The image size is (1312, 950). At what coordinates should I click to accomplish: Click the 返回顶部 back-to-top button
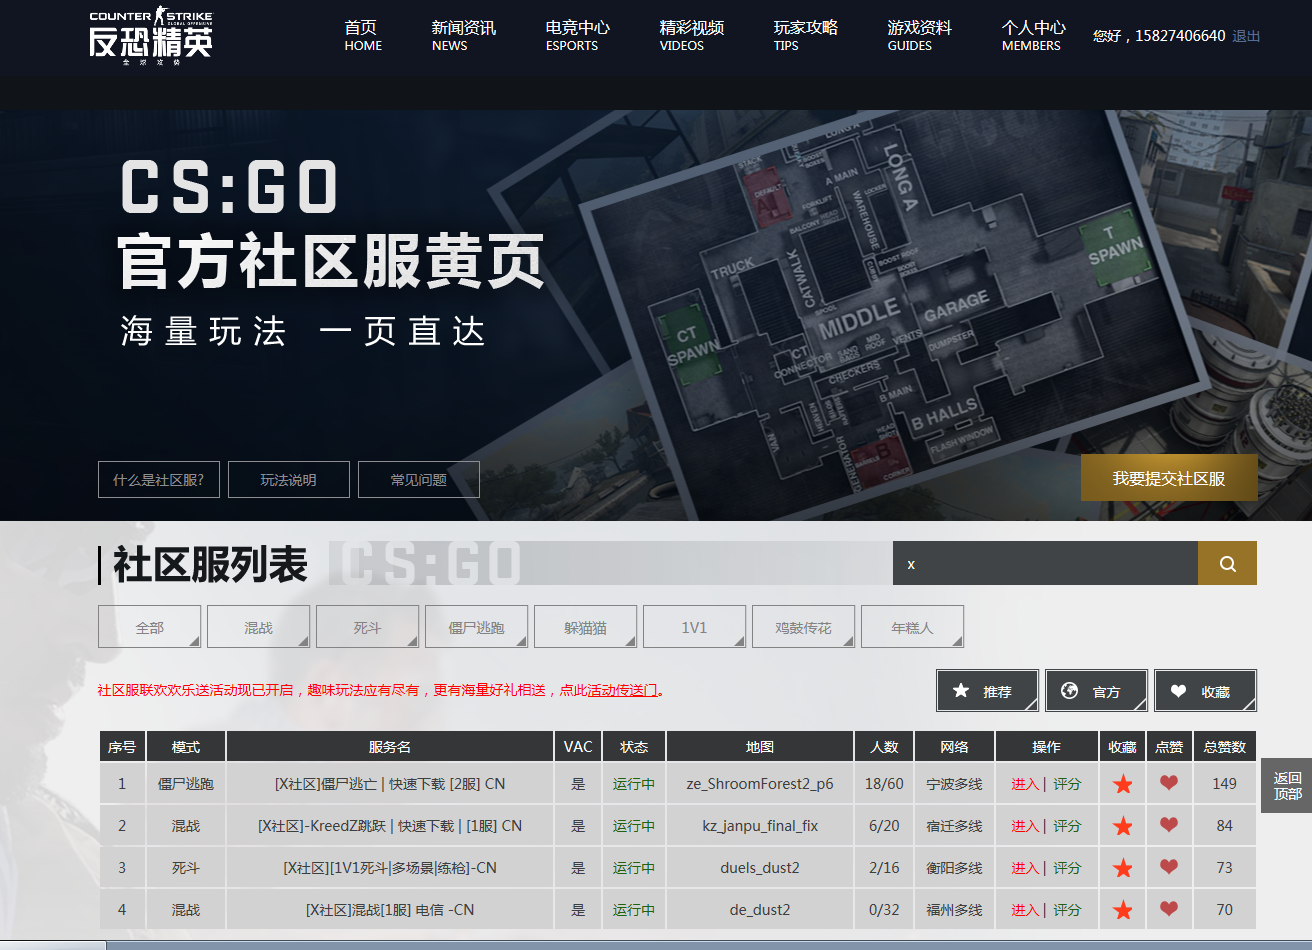pyautogui.click(x=1287, y=785)
